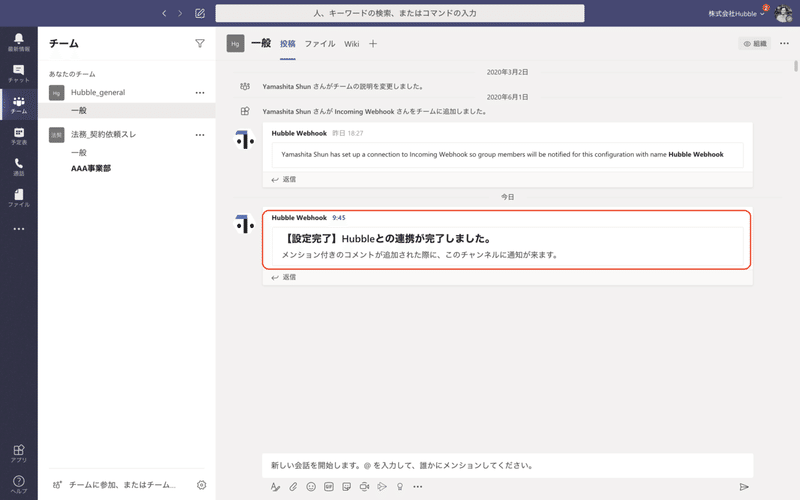Image resolution: width=800 pixels, height=500 pixels.
Task: Click the 組織 button in channel header
Action: 755,44
